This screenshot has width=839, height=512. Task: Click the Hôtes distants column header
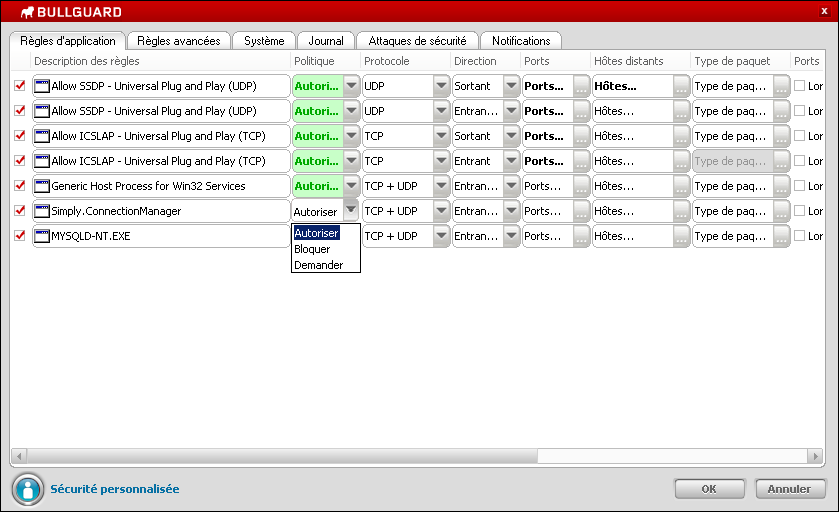point(640,61)
